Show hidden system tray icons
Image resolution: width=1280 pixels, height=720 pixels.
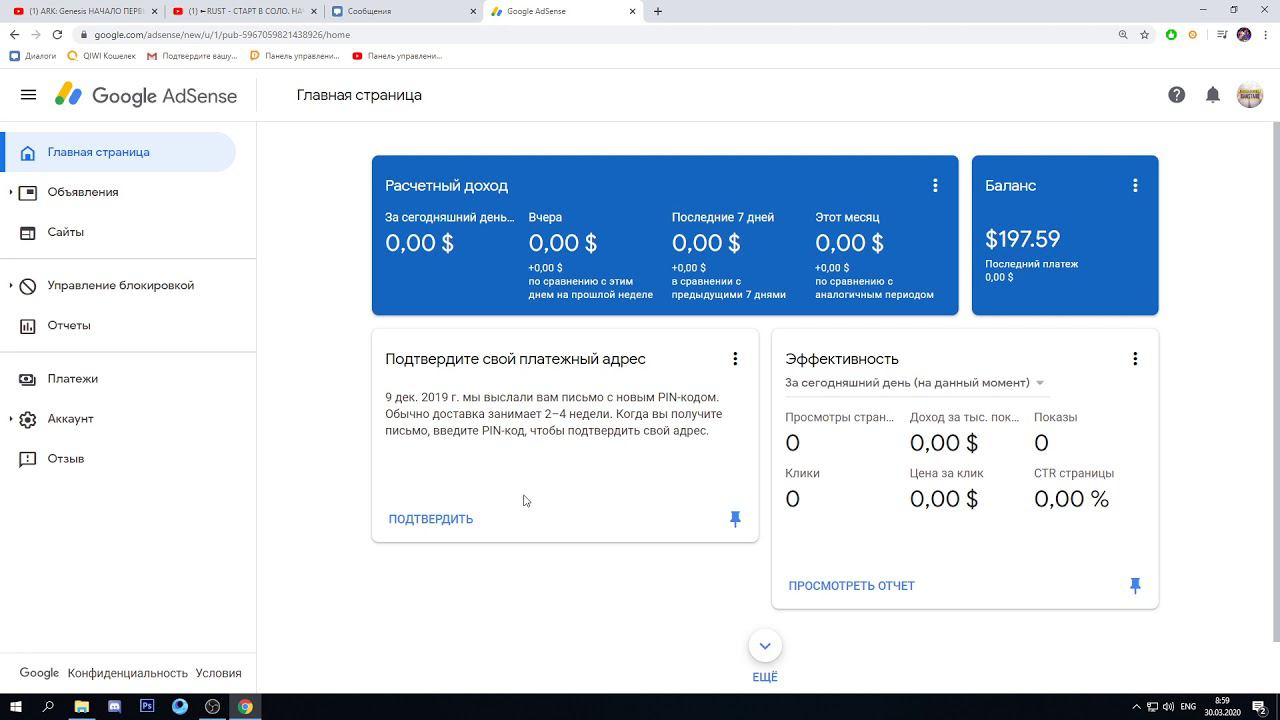1135,706
